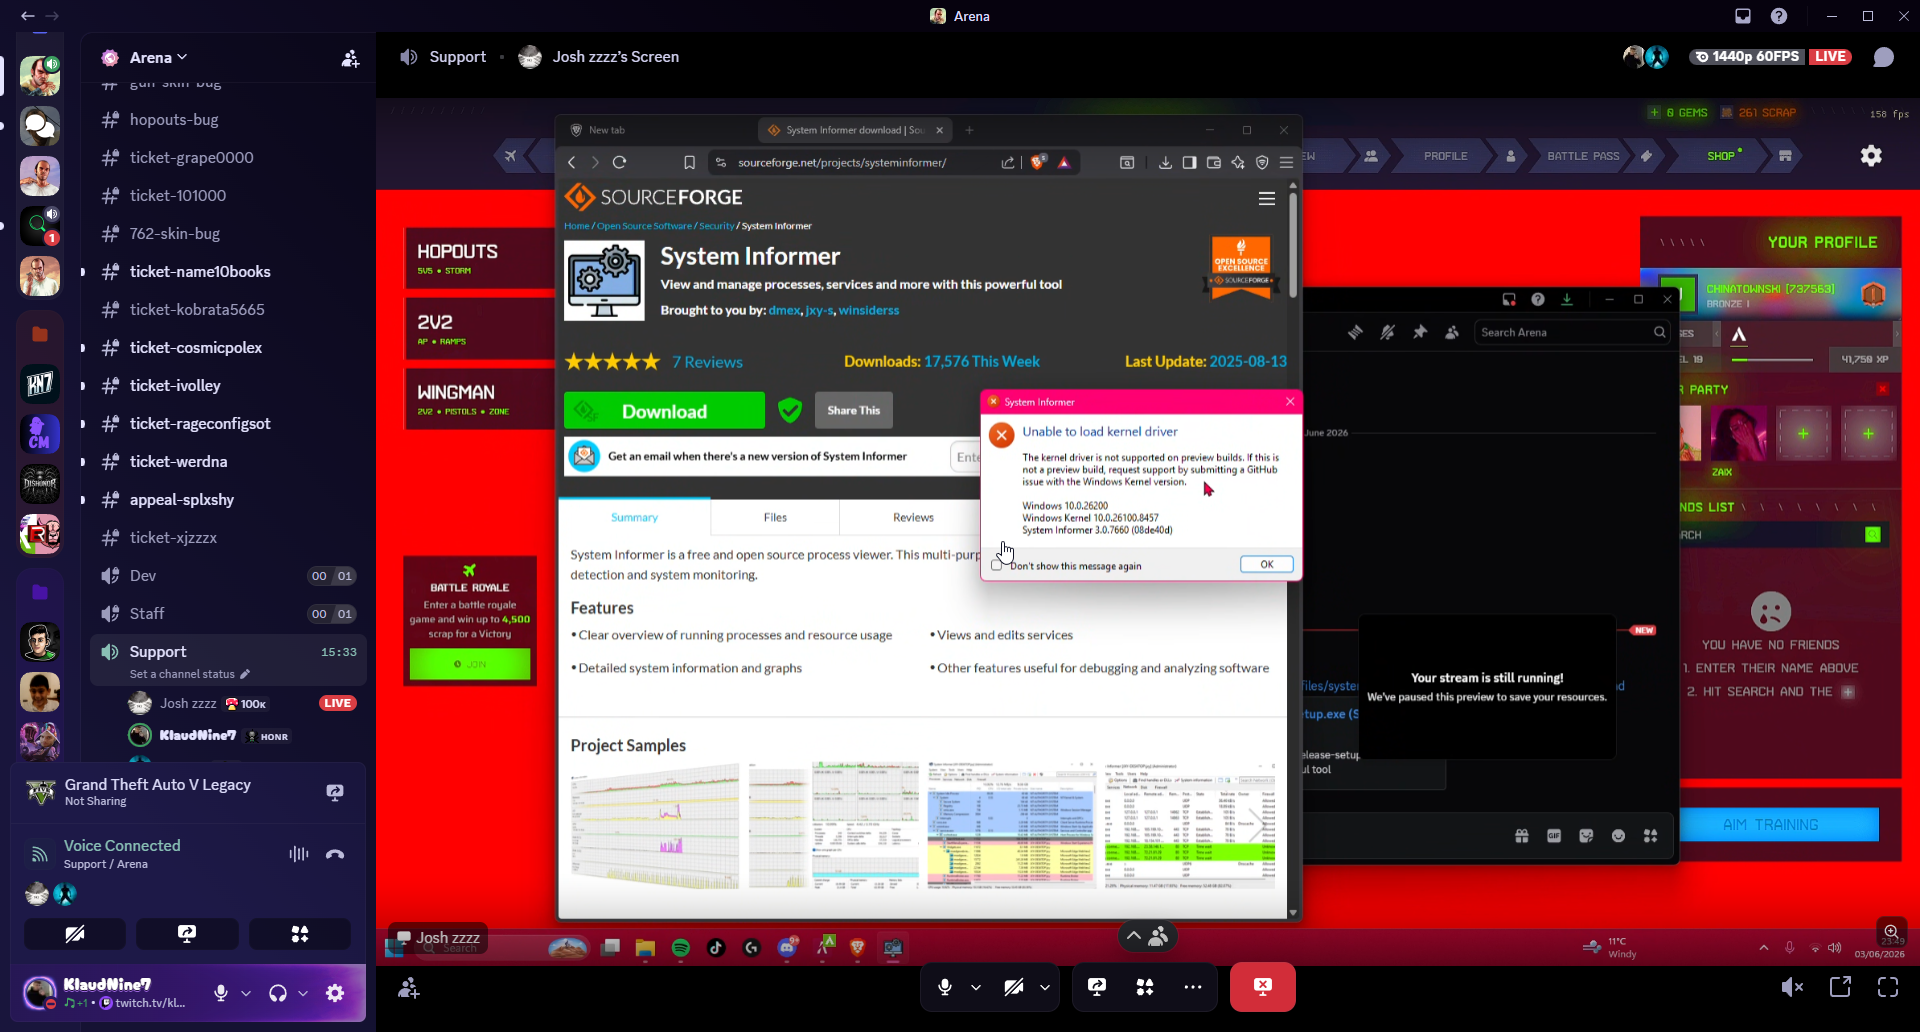Click the screen share button above the user panel
The image size is (1920, 1032).
[187, 934]
